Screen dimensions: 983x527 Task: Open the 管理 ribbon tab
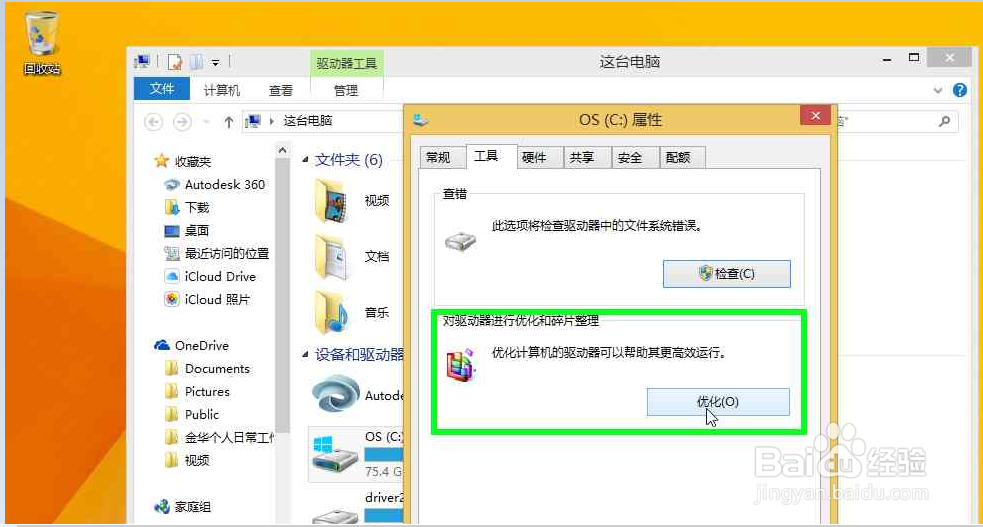(346, 90)
